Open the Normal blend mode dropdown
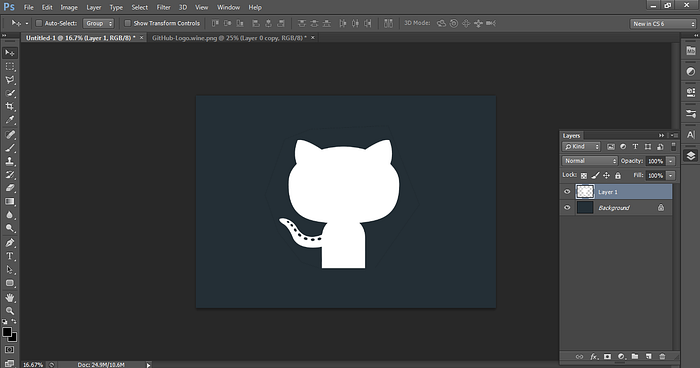Screen dimensions: 700x368 590,161
